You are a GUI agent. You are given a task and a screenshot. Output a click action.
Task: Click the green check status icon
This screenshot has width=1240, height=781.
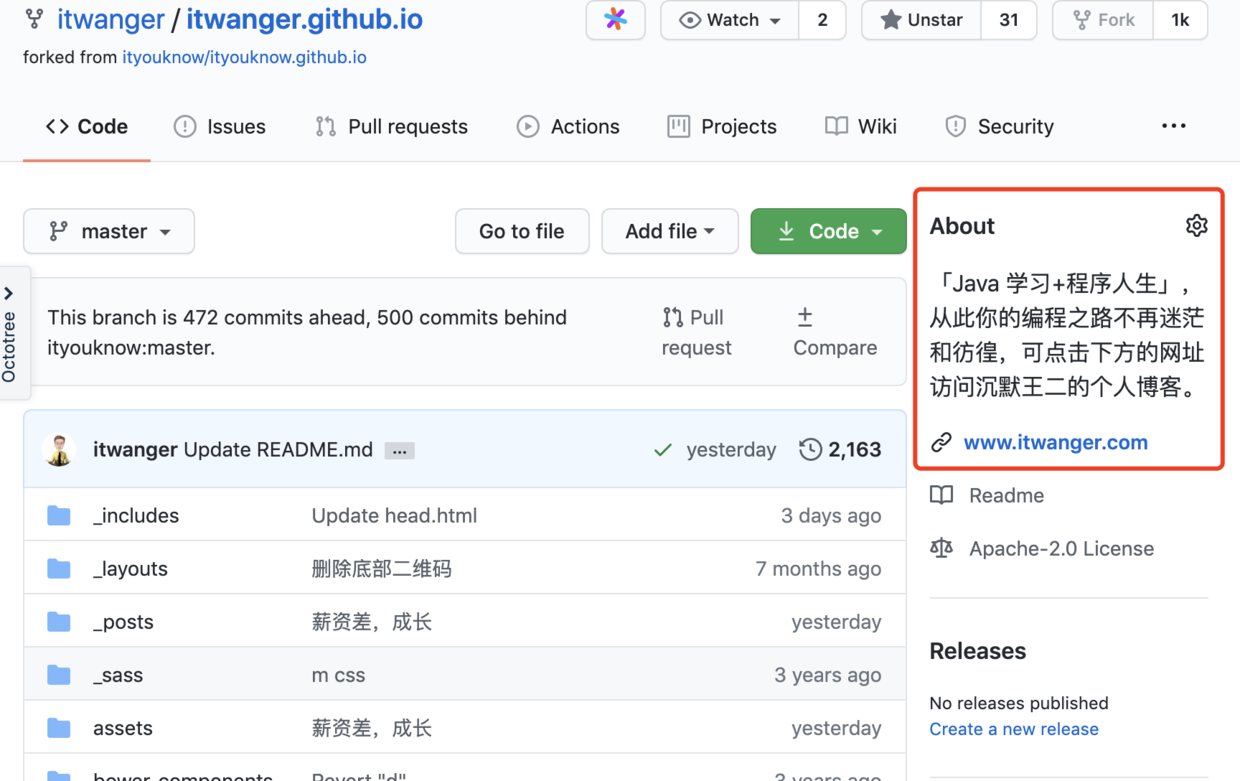coord(662,450)
